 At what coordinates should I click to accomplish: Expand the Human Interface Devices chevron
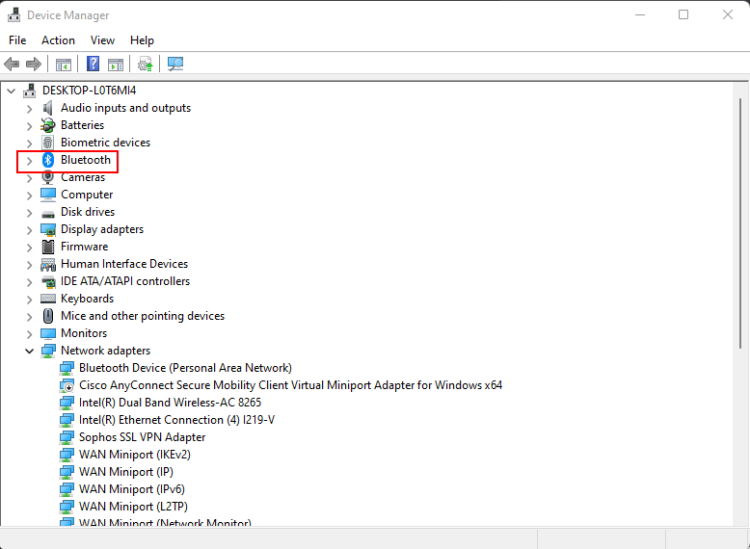(29, 264)
